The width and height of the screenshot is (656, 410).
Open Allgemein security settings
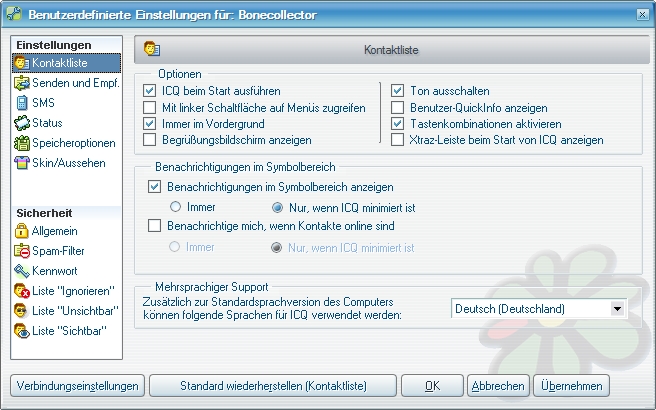[x=67, y=231]
